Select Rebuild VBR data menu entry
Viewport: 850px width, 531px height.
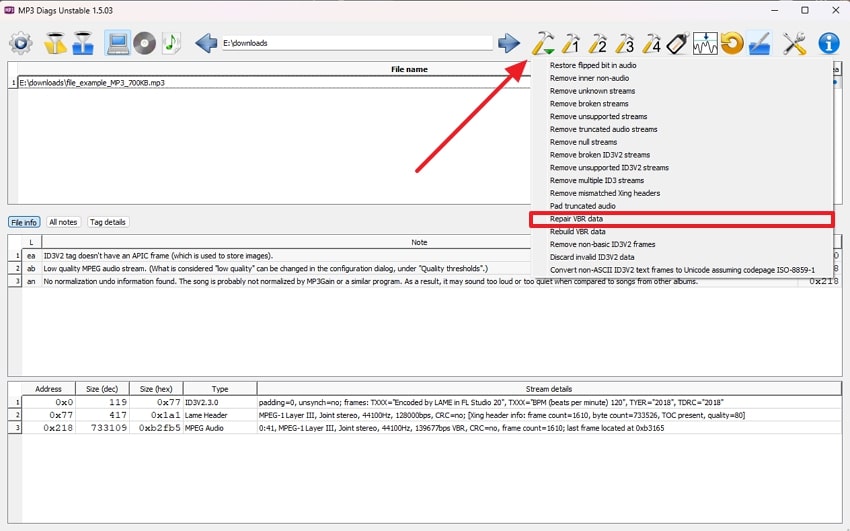(577, 231)
